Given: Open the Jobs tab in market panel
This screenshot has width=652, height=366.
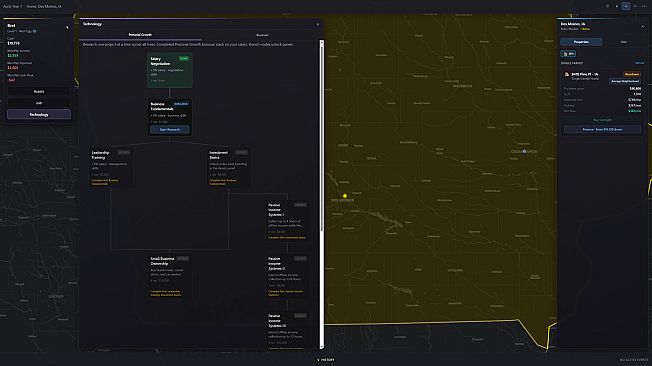Looking at the screenshot, I should point(623,42).
